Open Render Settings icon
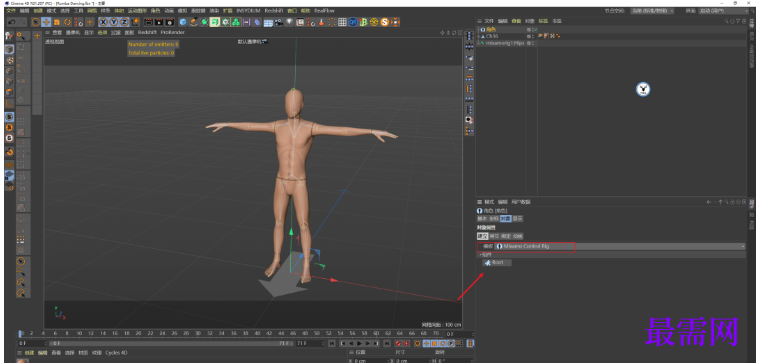The width and height of the screenshot is (757, 363). (169, 22)
